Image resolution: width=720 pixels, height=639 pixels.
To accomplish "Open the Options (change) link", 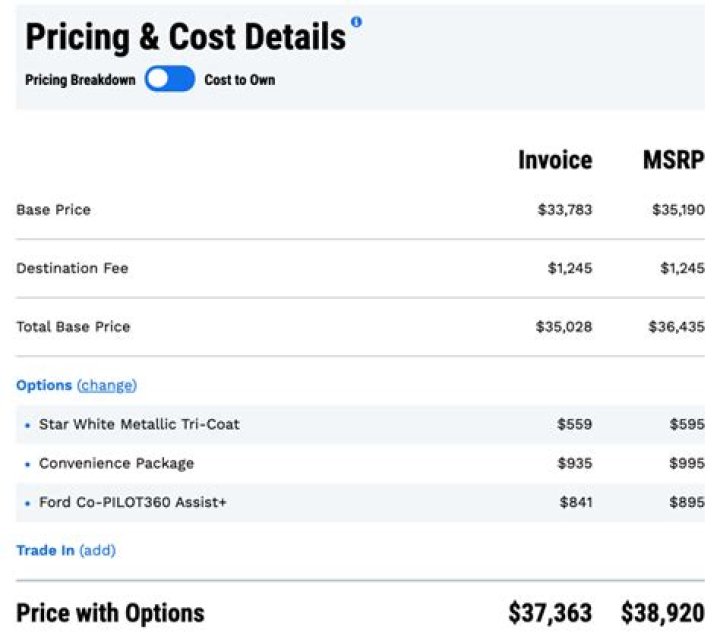I will [107, 385].
